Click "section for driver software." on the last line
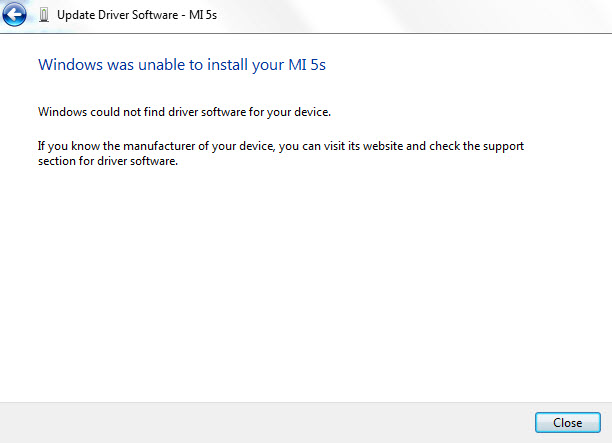Screen dimensions: 612x443 coord(108,162)
